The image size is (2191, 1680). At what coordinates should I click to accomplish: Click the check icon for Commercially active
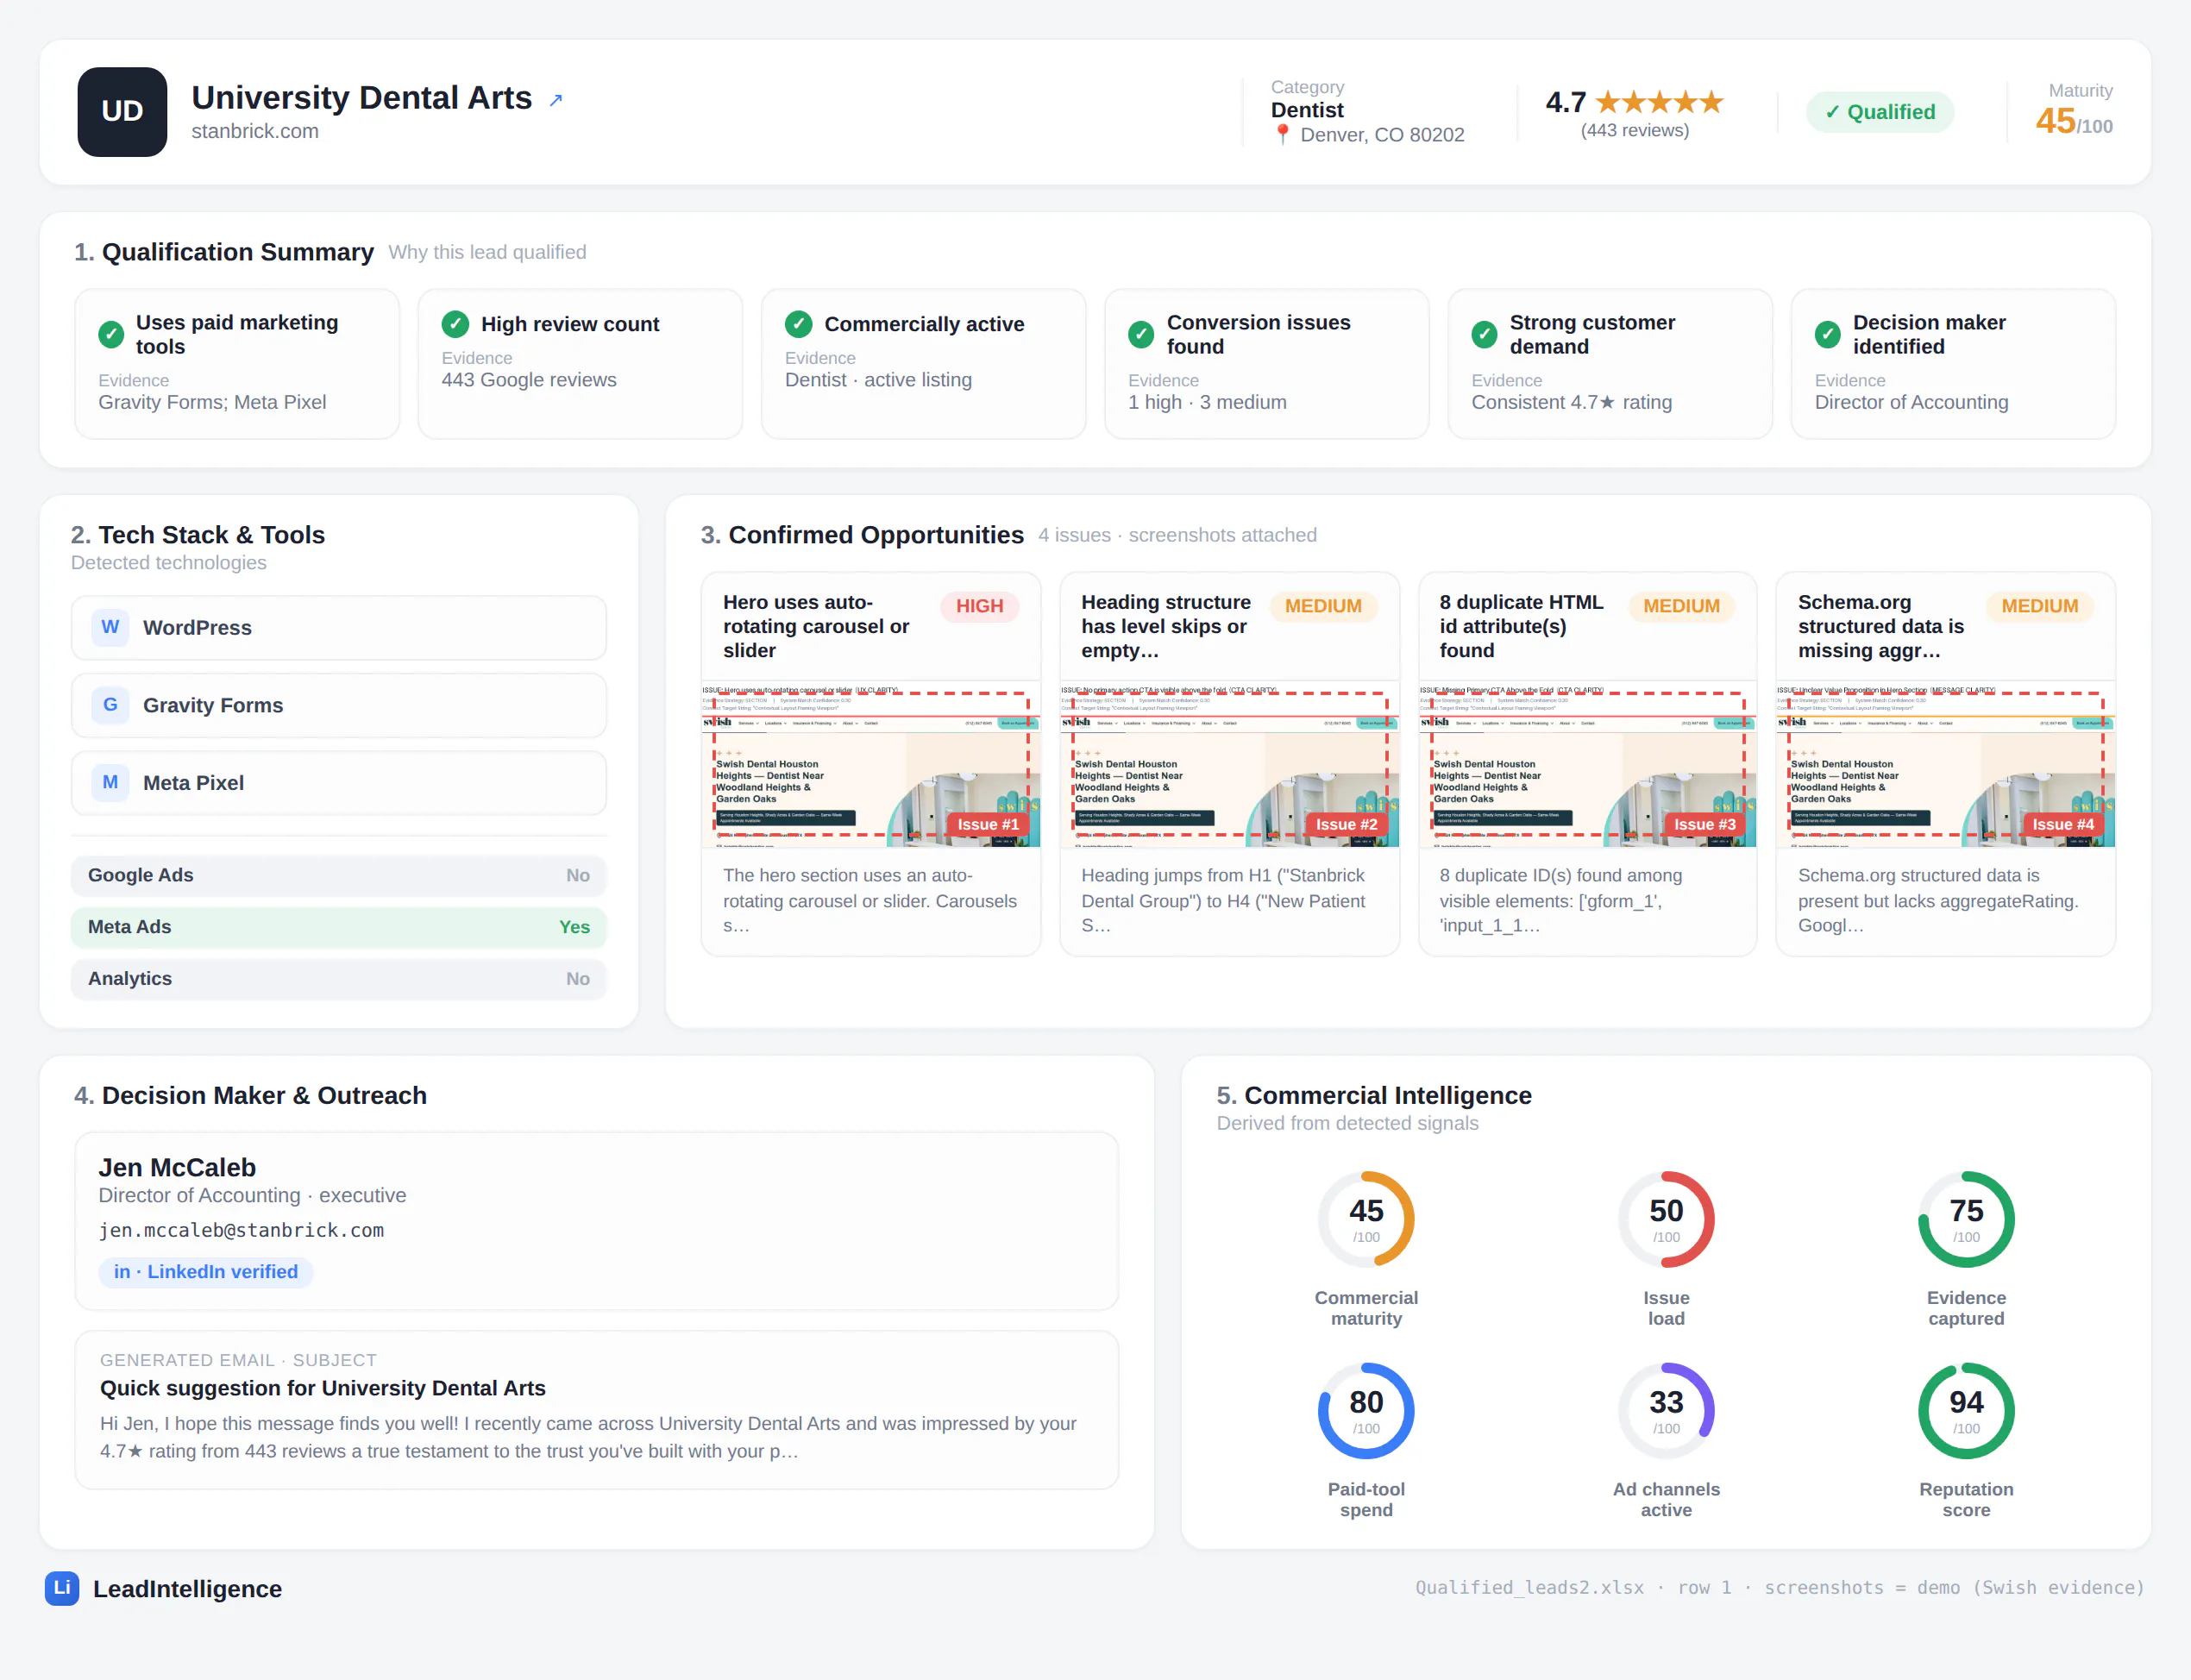click(x=798, y=323)
